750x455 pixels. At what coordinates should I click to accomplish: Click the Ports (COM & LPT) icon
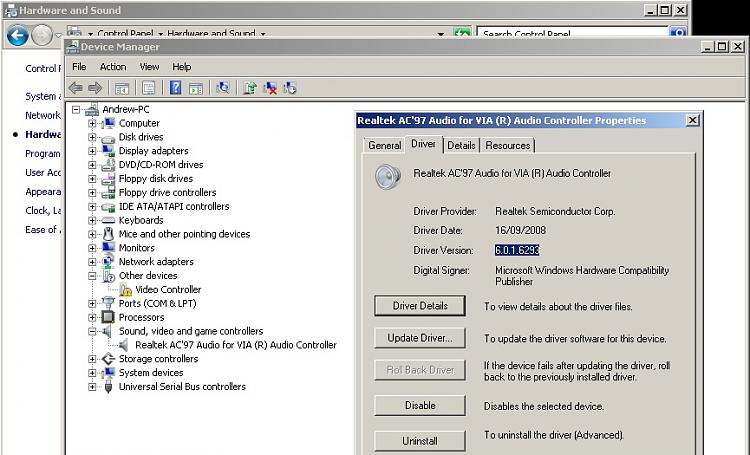[108, 303]
